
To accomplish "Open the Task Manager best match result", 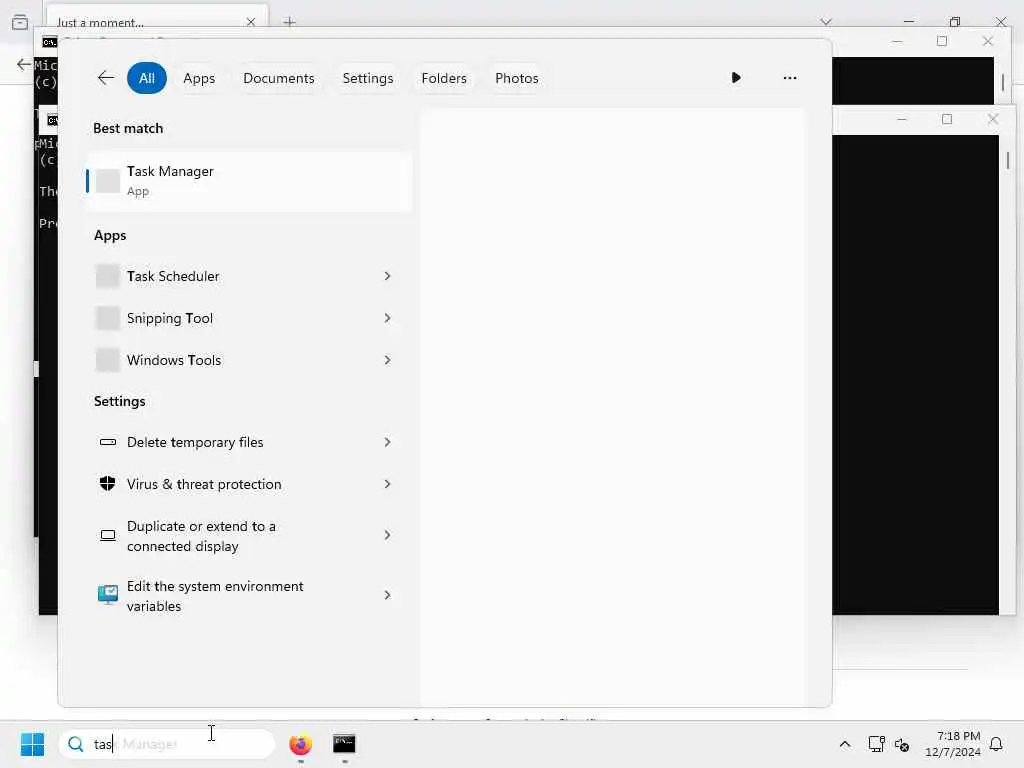I will pos(249,181).
